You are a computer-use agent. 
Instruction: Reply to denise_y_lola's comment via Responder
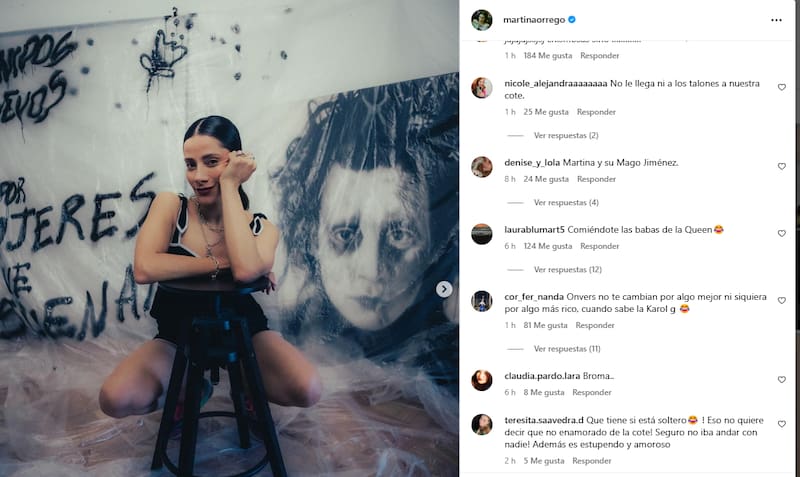[x=596, y=179]
